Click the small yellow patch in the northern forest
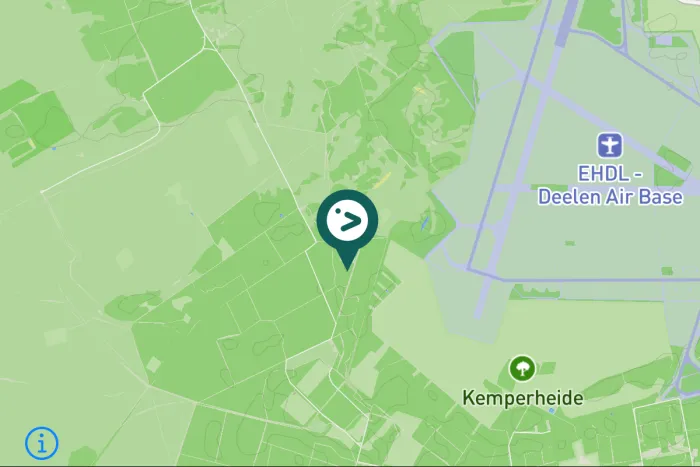Image resolution: width=700 pixels, height=467 pixels. (x=419, y=91)
